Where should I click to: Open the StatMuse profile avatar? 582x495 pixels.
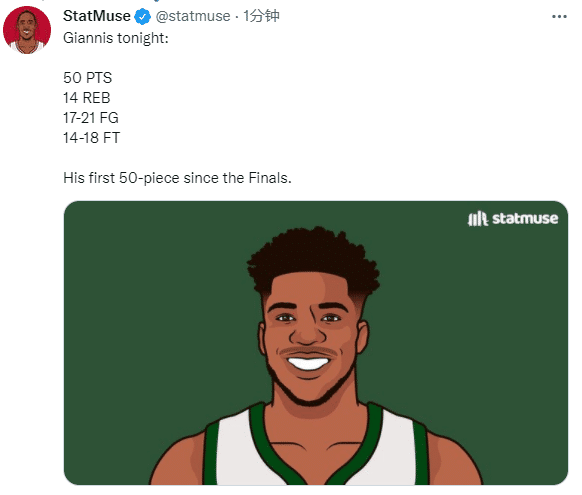(x=27, y=30)
